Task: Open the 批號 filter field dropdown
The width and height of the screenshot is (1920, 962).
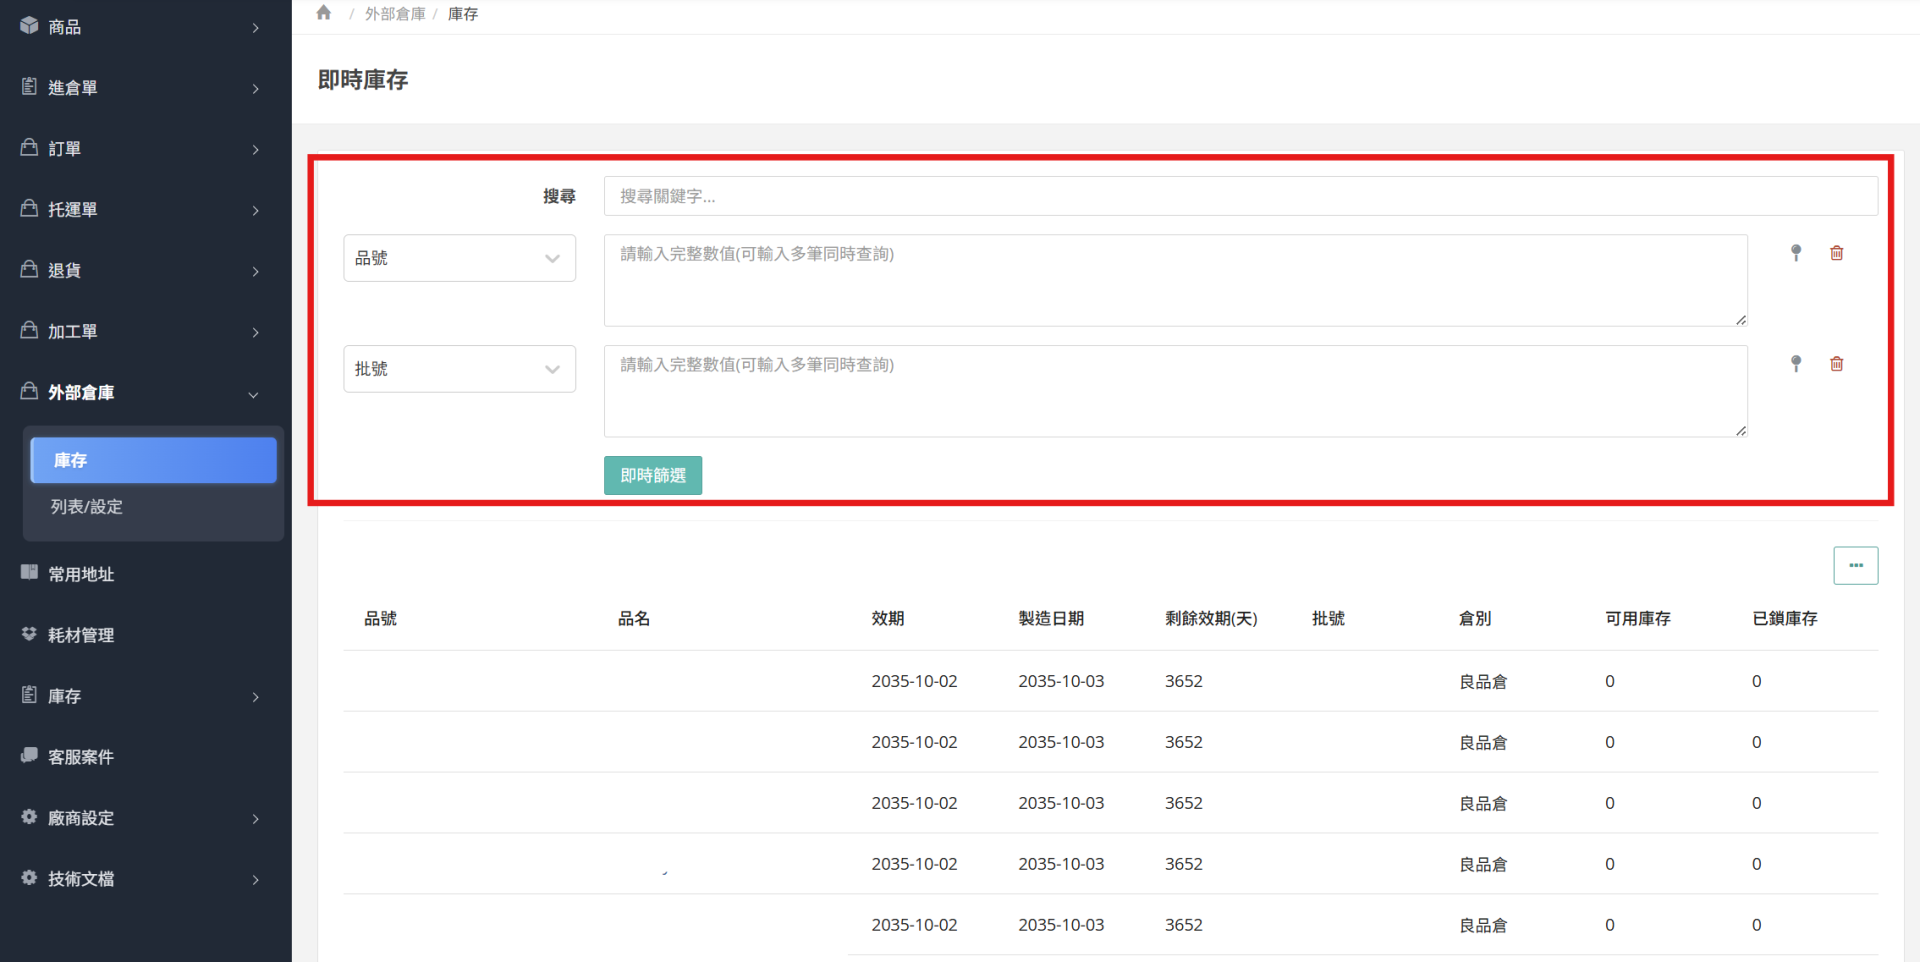Action: tap(459, 369)
